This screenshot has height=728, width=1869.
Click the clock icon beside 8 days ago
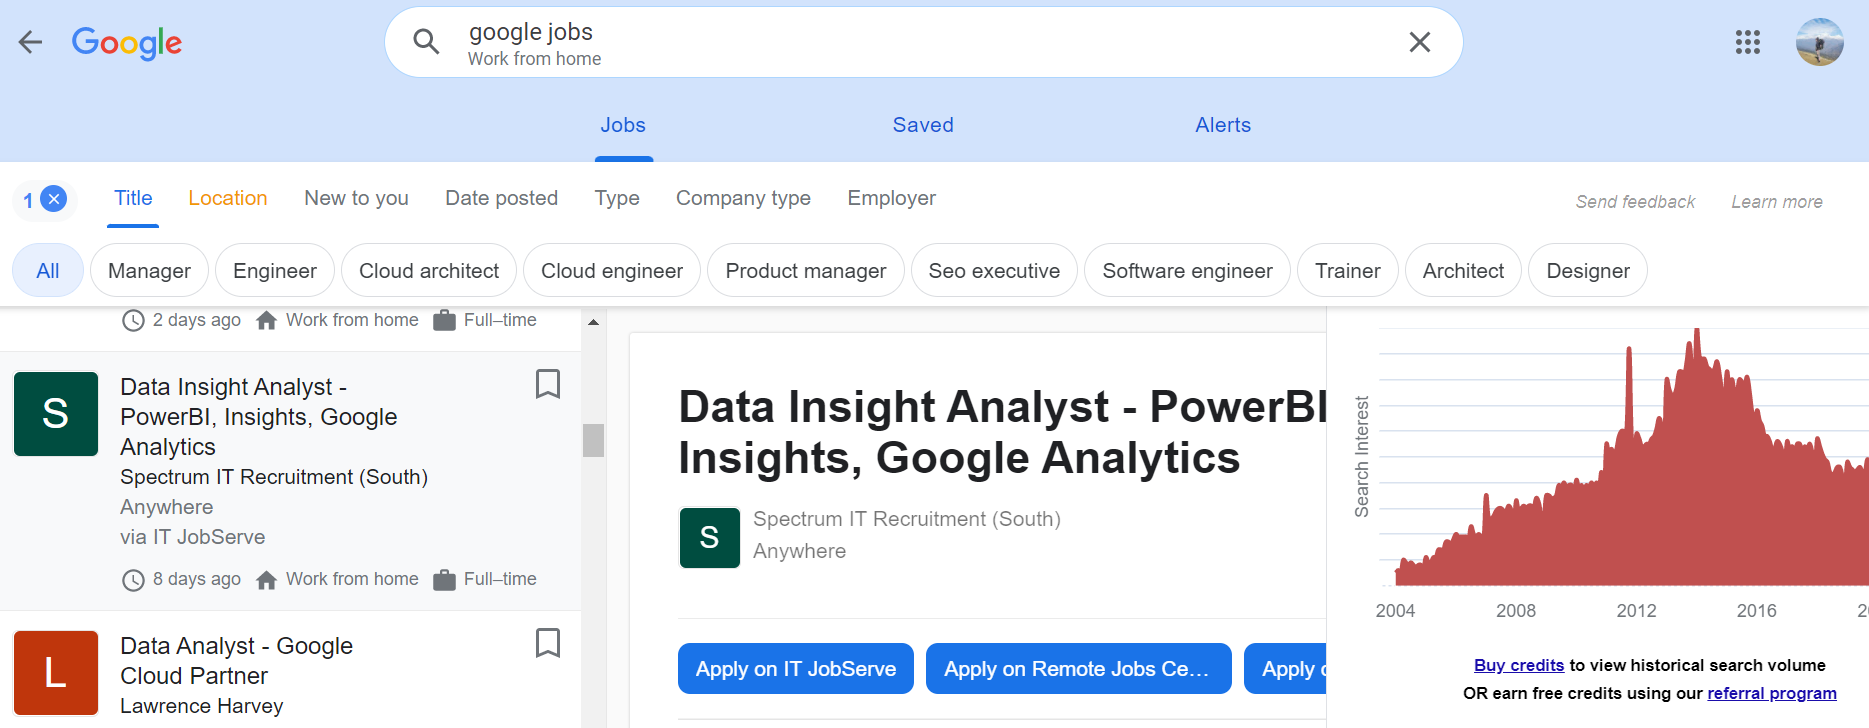(x=133, y=580)
